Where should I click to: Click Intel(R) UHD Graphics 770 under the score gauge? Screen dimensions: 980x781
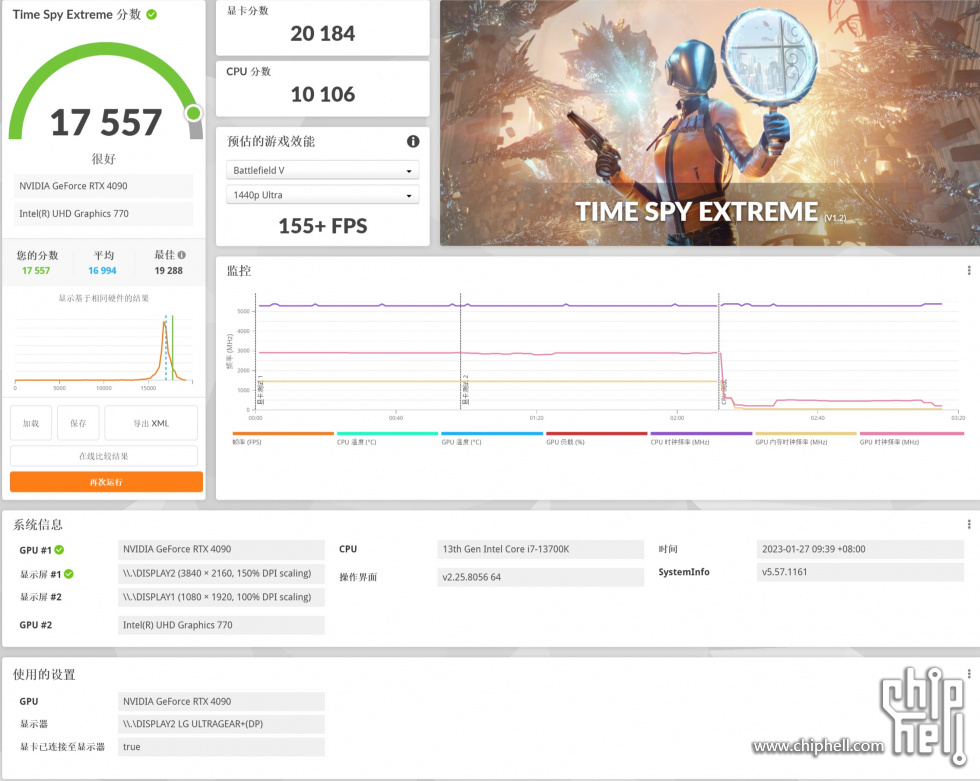104,213
